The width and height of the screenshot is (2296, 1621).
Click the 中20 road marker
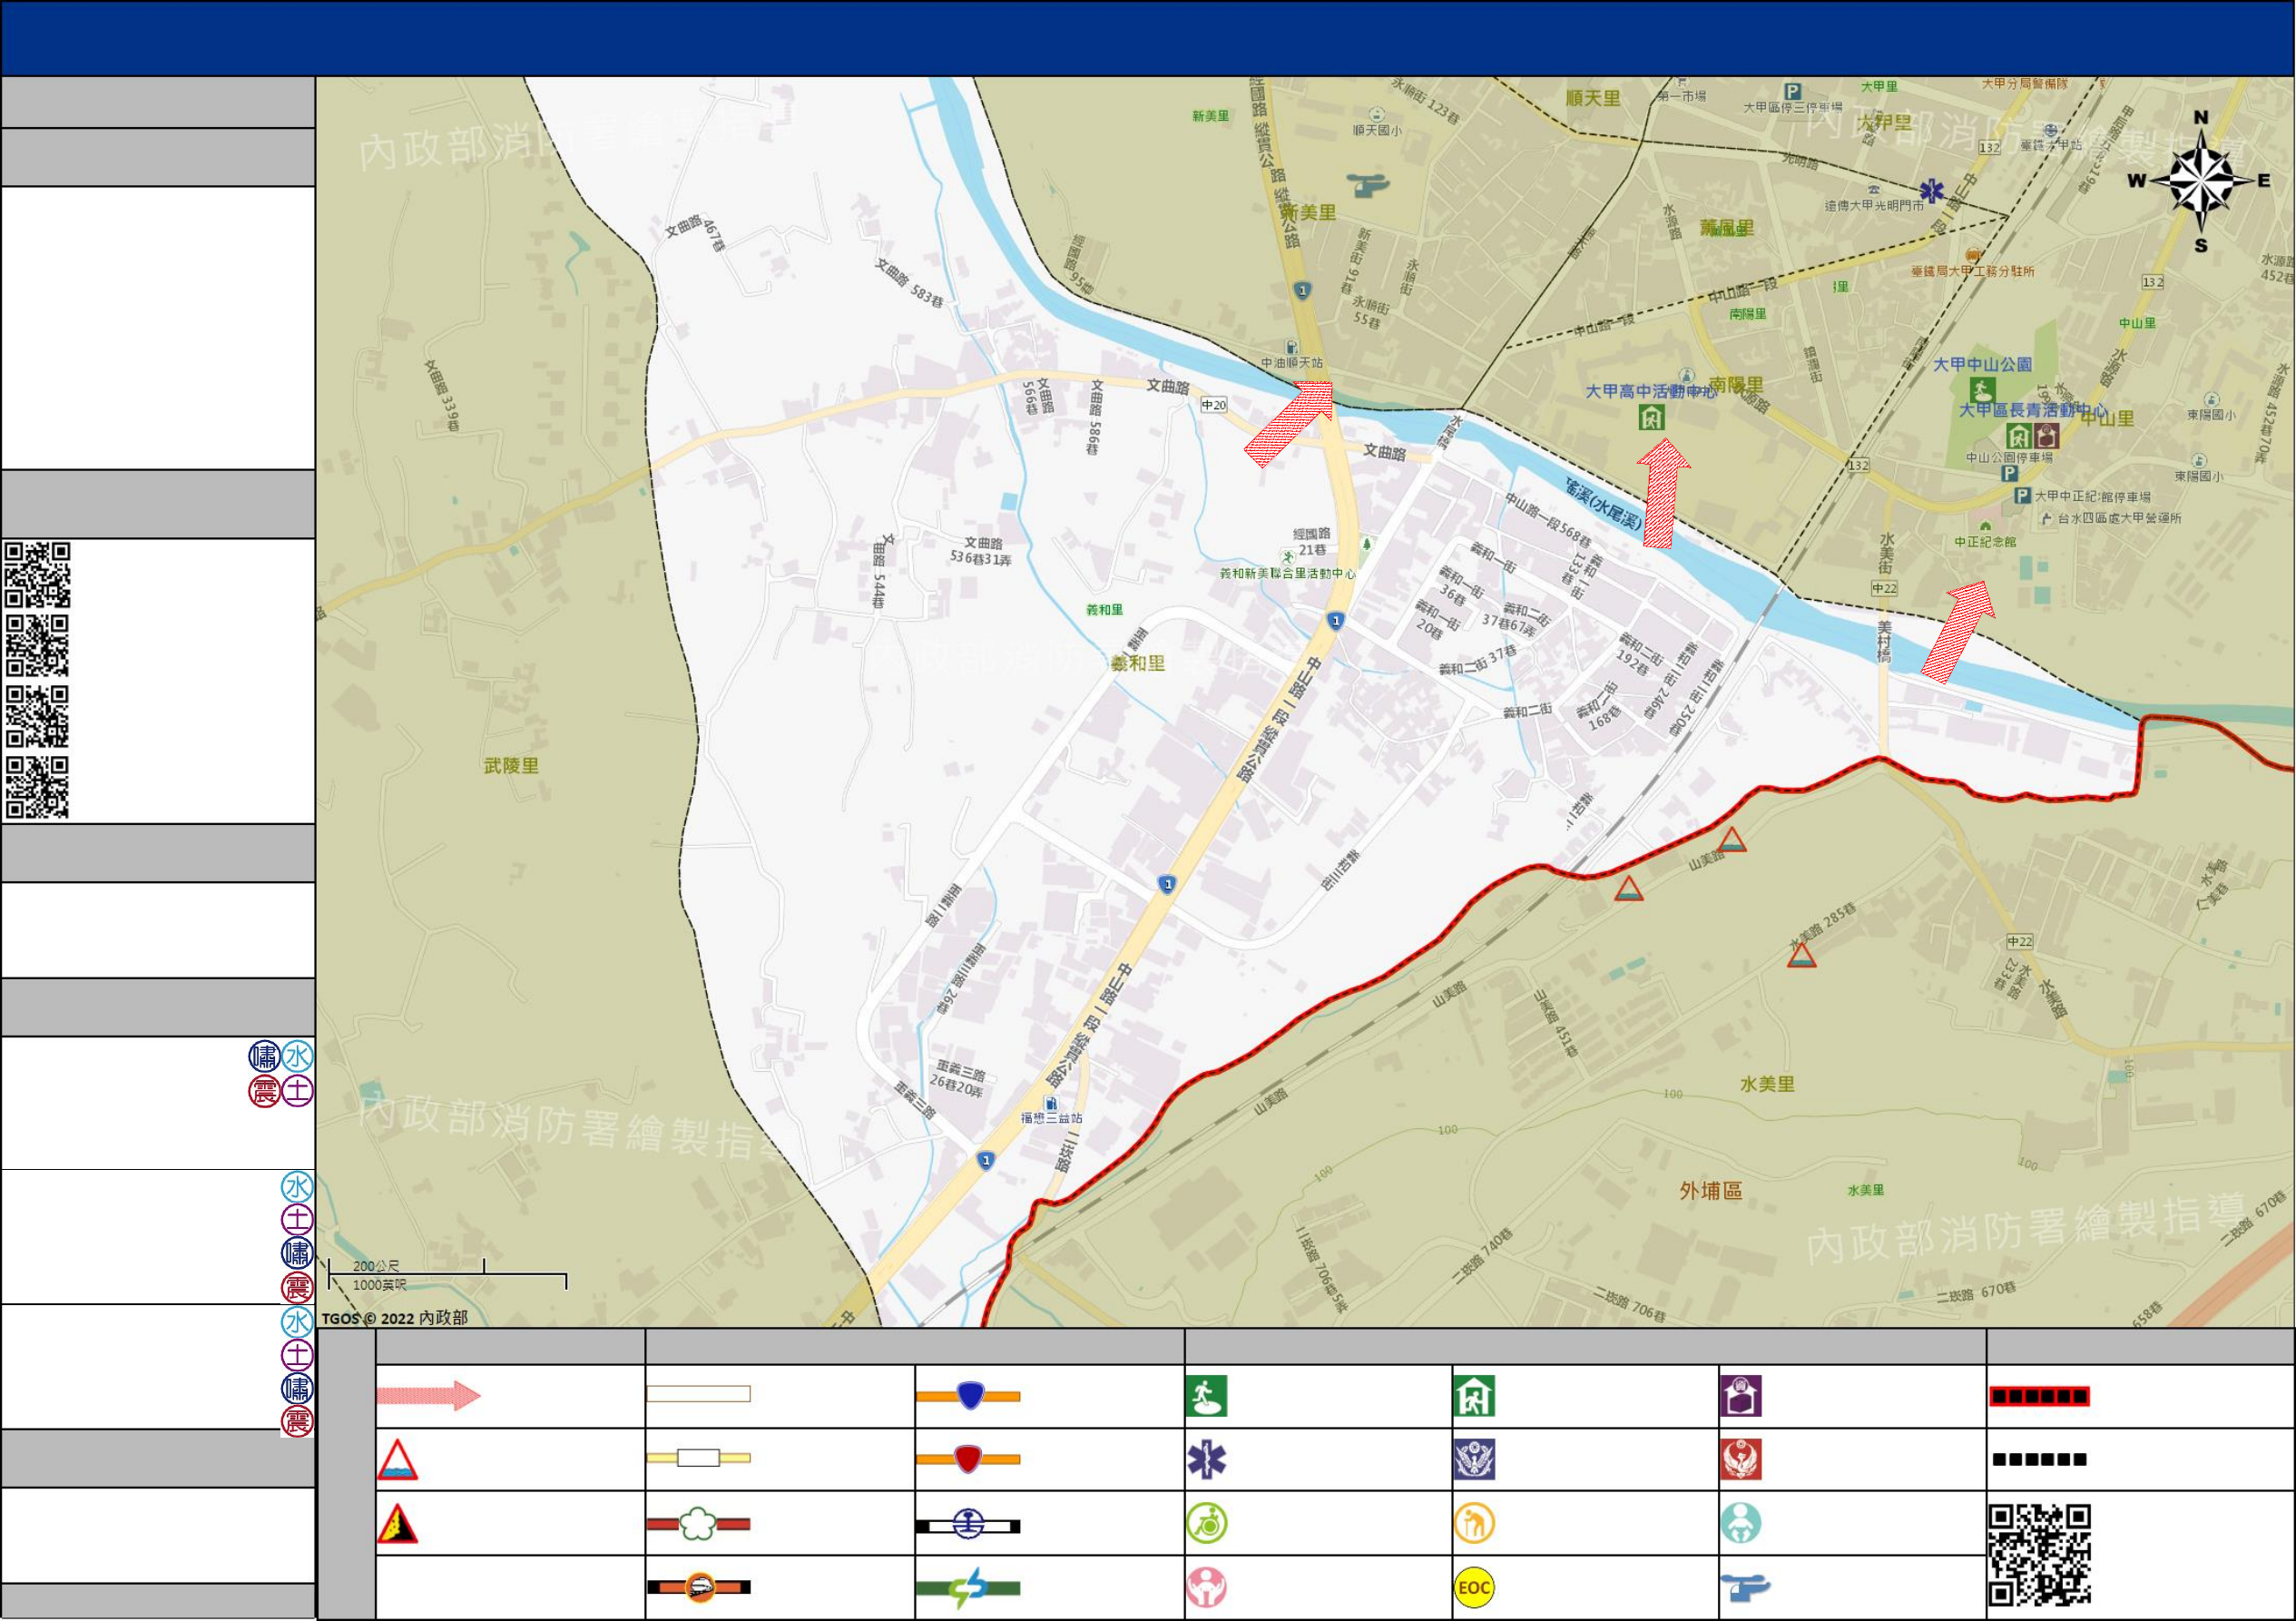tap(1213, 405)
